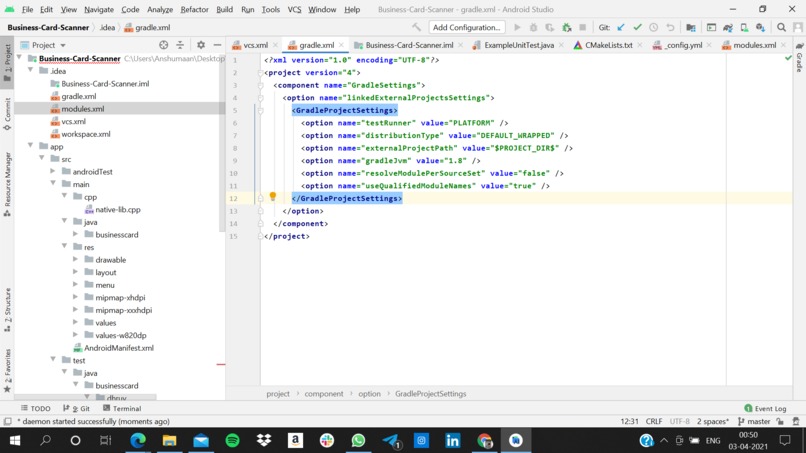This screenshot has height=453, width=806.
Task: Collapse the .idea folder
Action: [x=31, y=70]
